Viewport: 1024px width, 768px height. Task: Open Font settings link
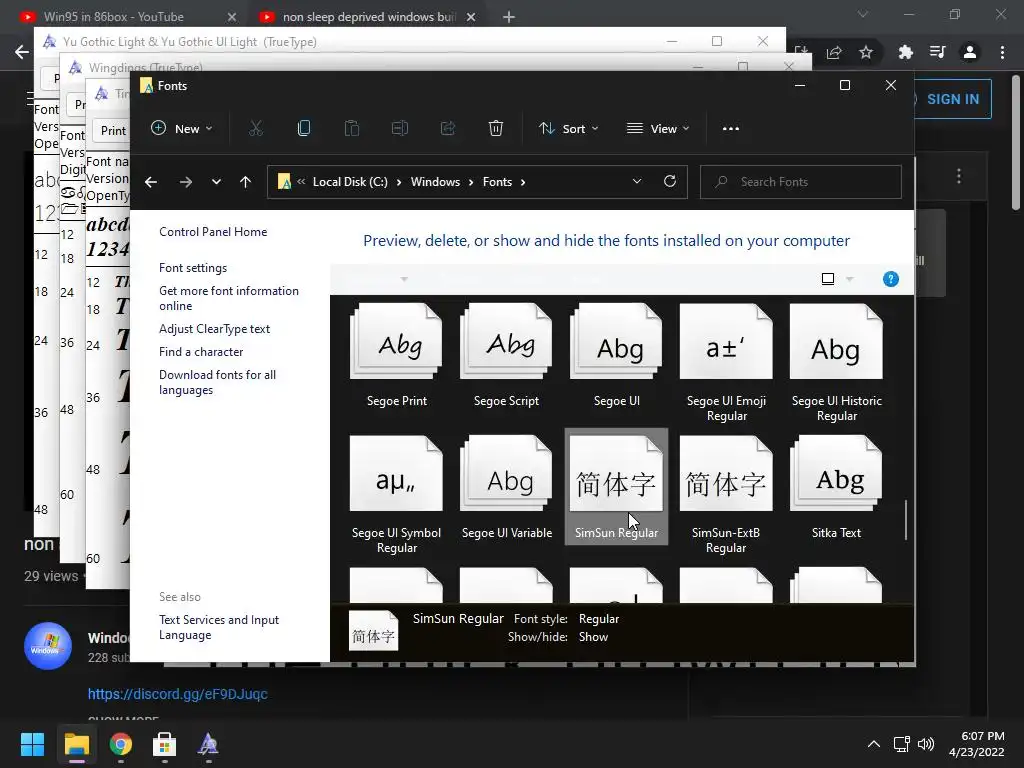coord(193,268)
